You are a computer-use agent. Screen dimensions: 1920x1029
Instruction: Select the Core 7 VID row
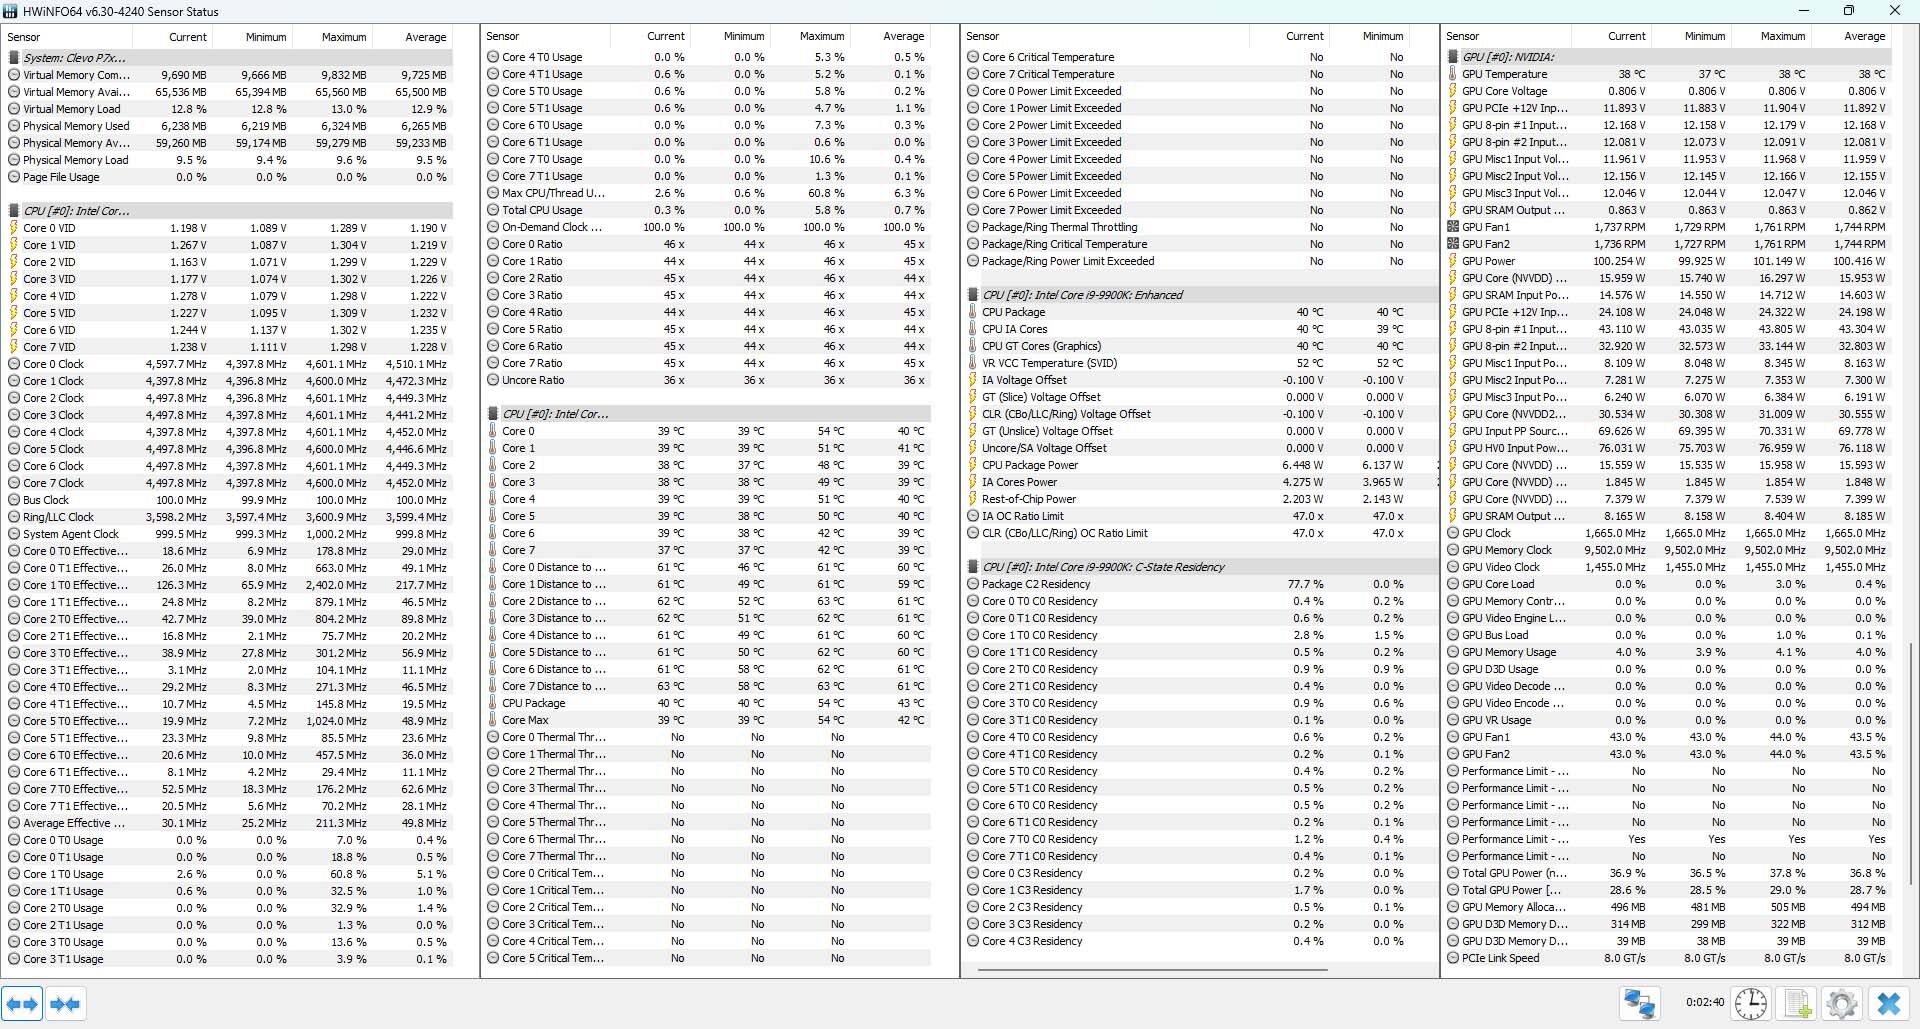click(228, 347)
